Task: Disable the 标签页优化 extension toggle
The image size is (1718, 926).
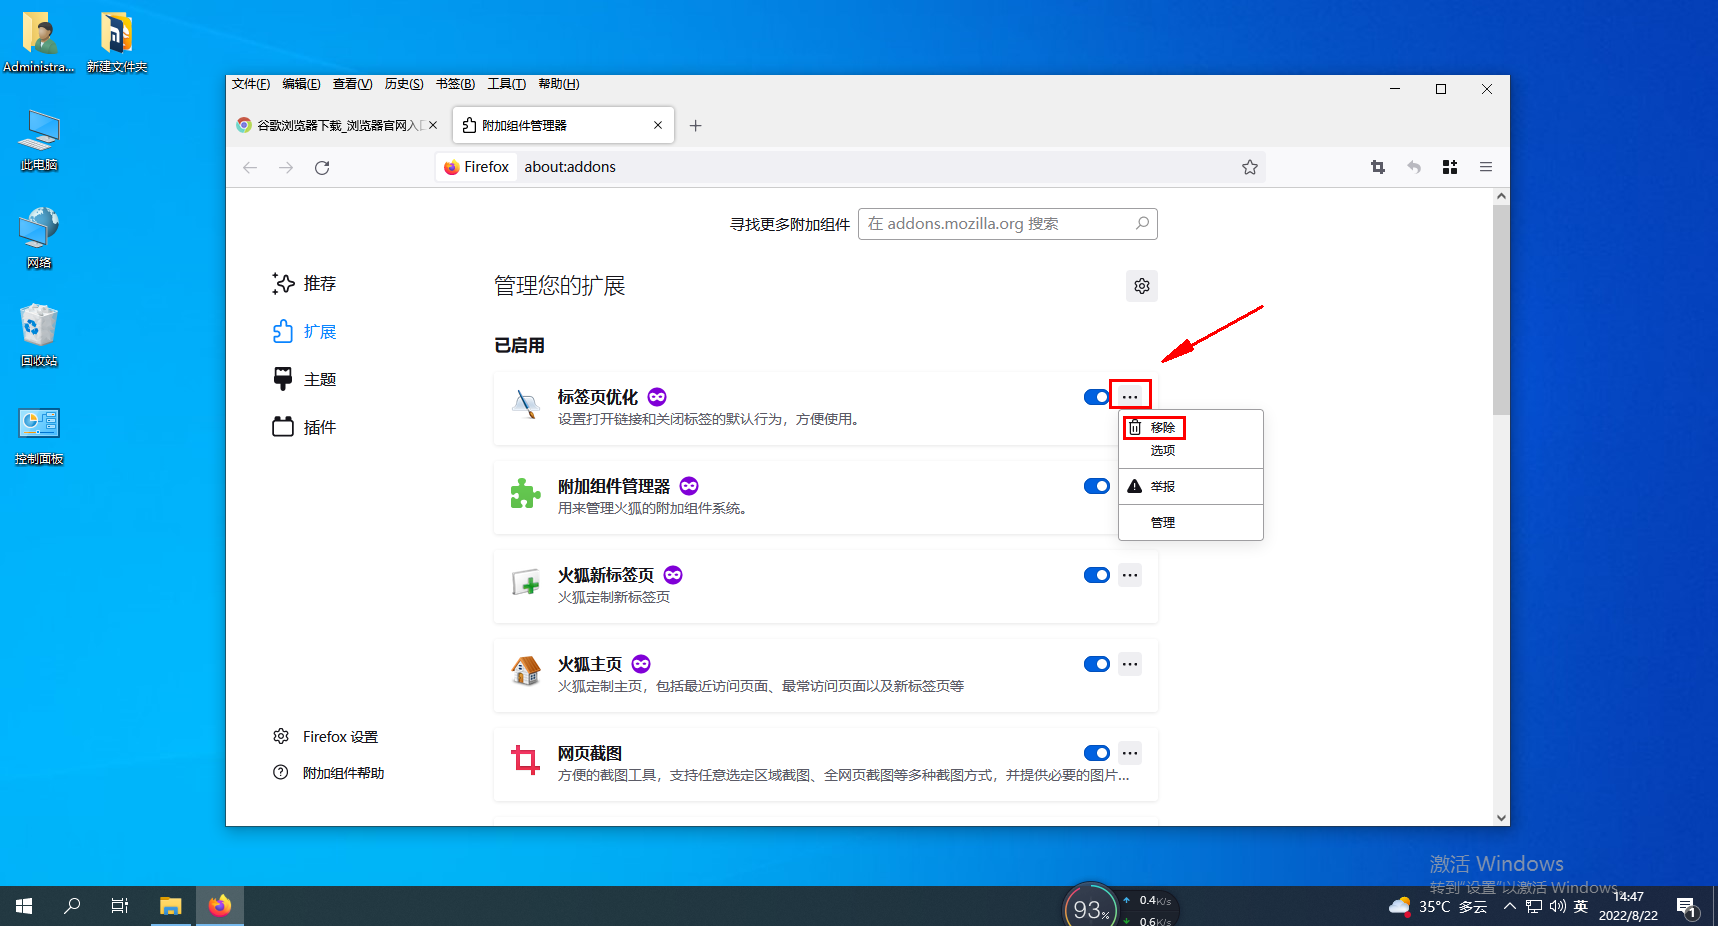Action: [1097, 397]
